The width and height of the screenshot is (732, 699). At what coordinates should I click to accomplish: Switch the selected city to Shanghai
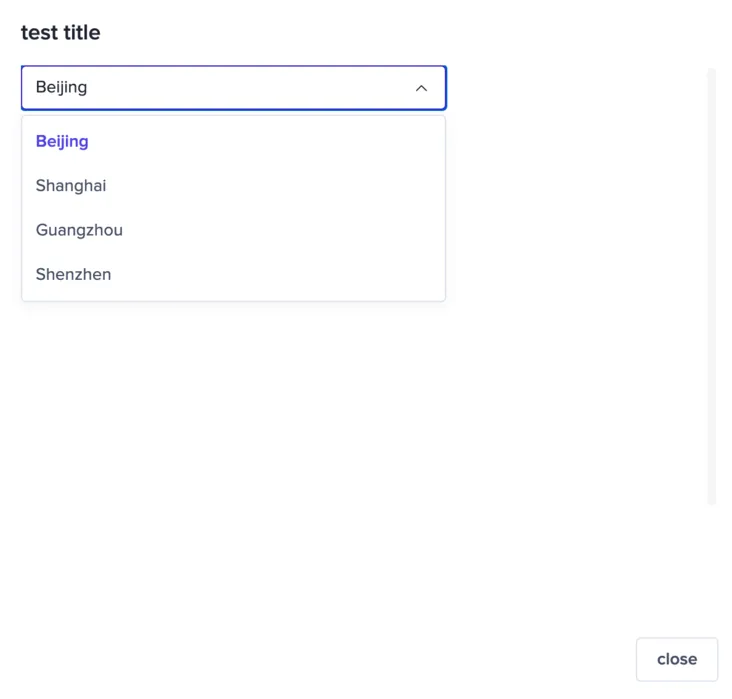233,186
